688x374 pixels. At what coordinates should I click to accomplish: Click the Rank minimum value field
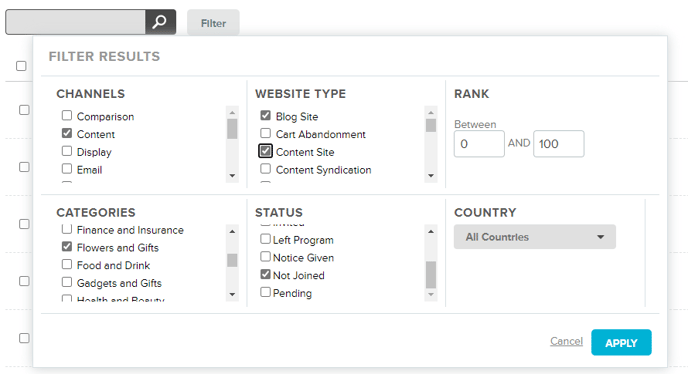tap(479, 144)
